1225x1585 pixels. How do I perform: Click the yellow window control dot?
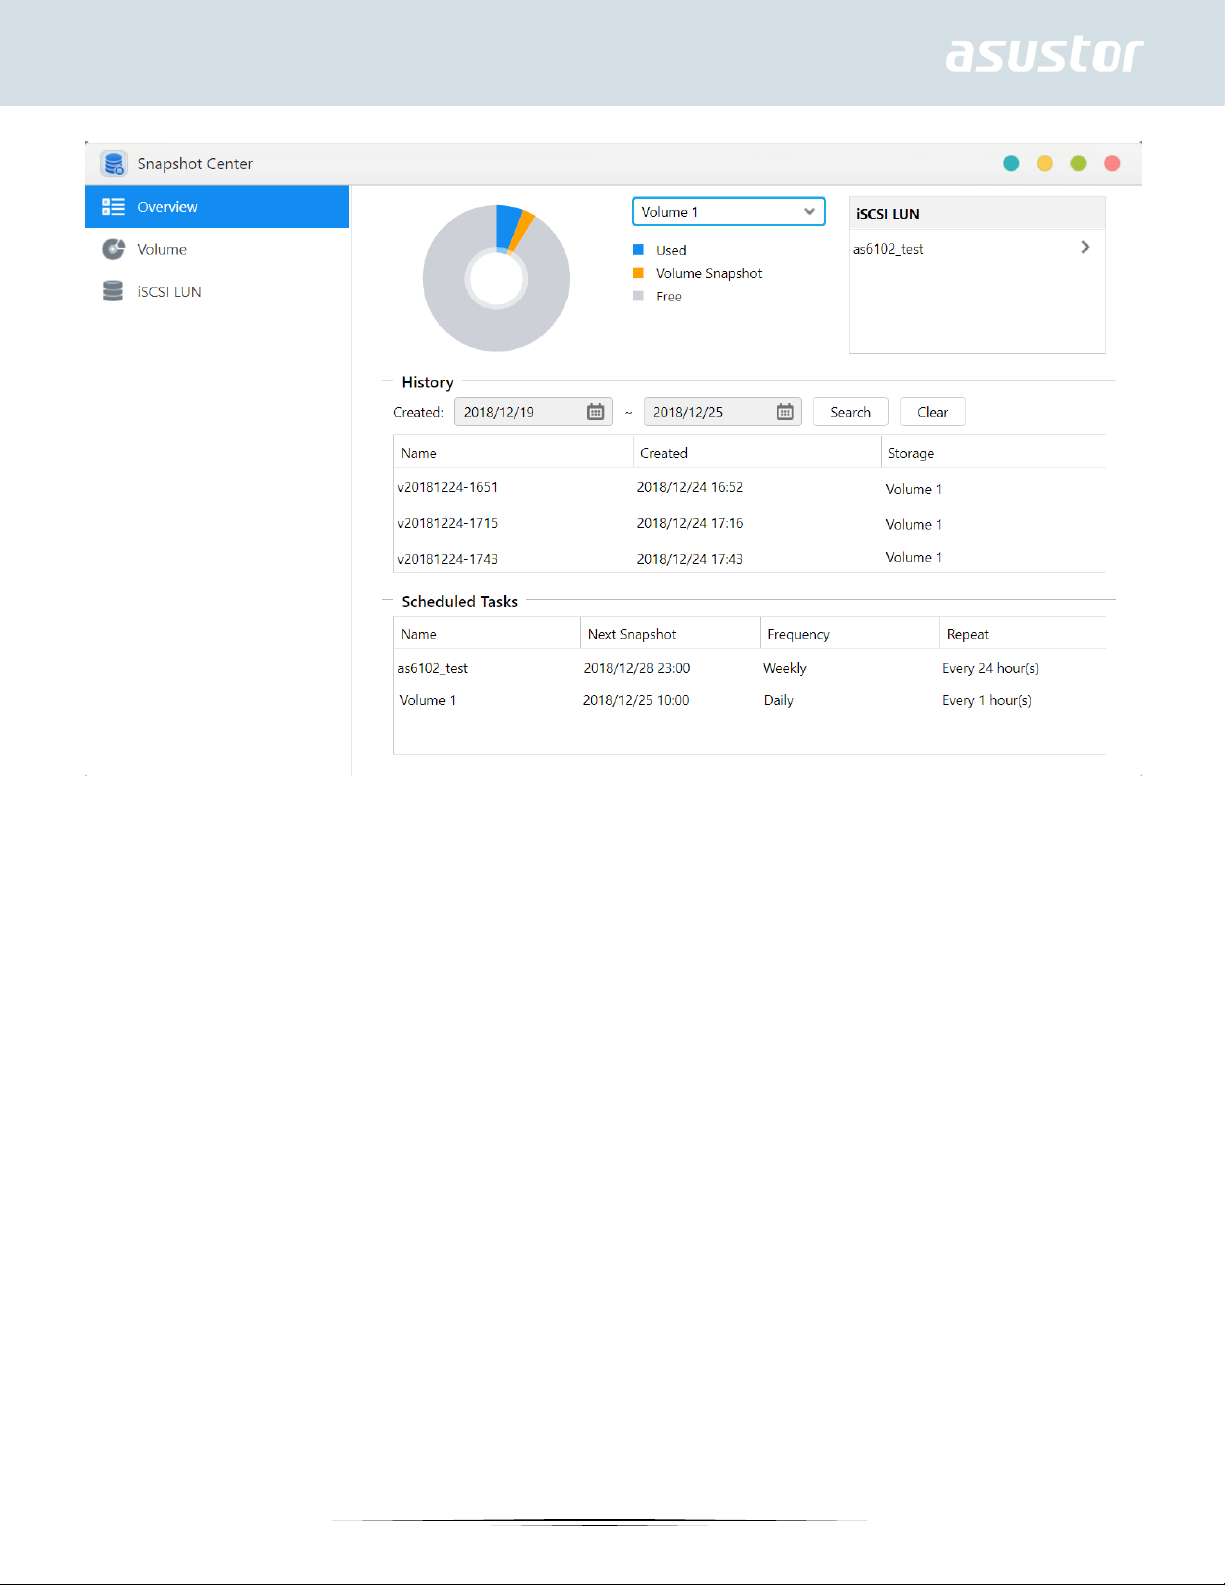pyautogui.click(x=1045, y=163)
